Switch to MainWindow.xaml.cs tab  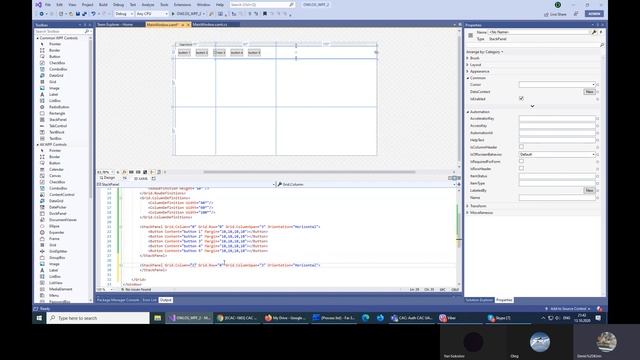[210, 24]
